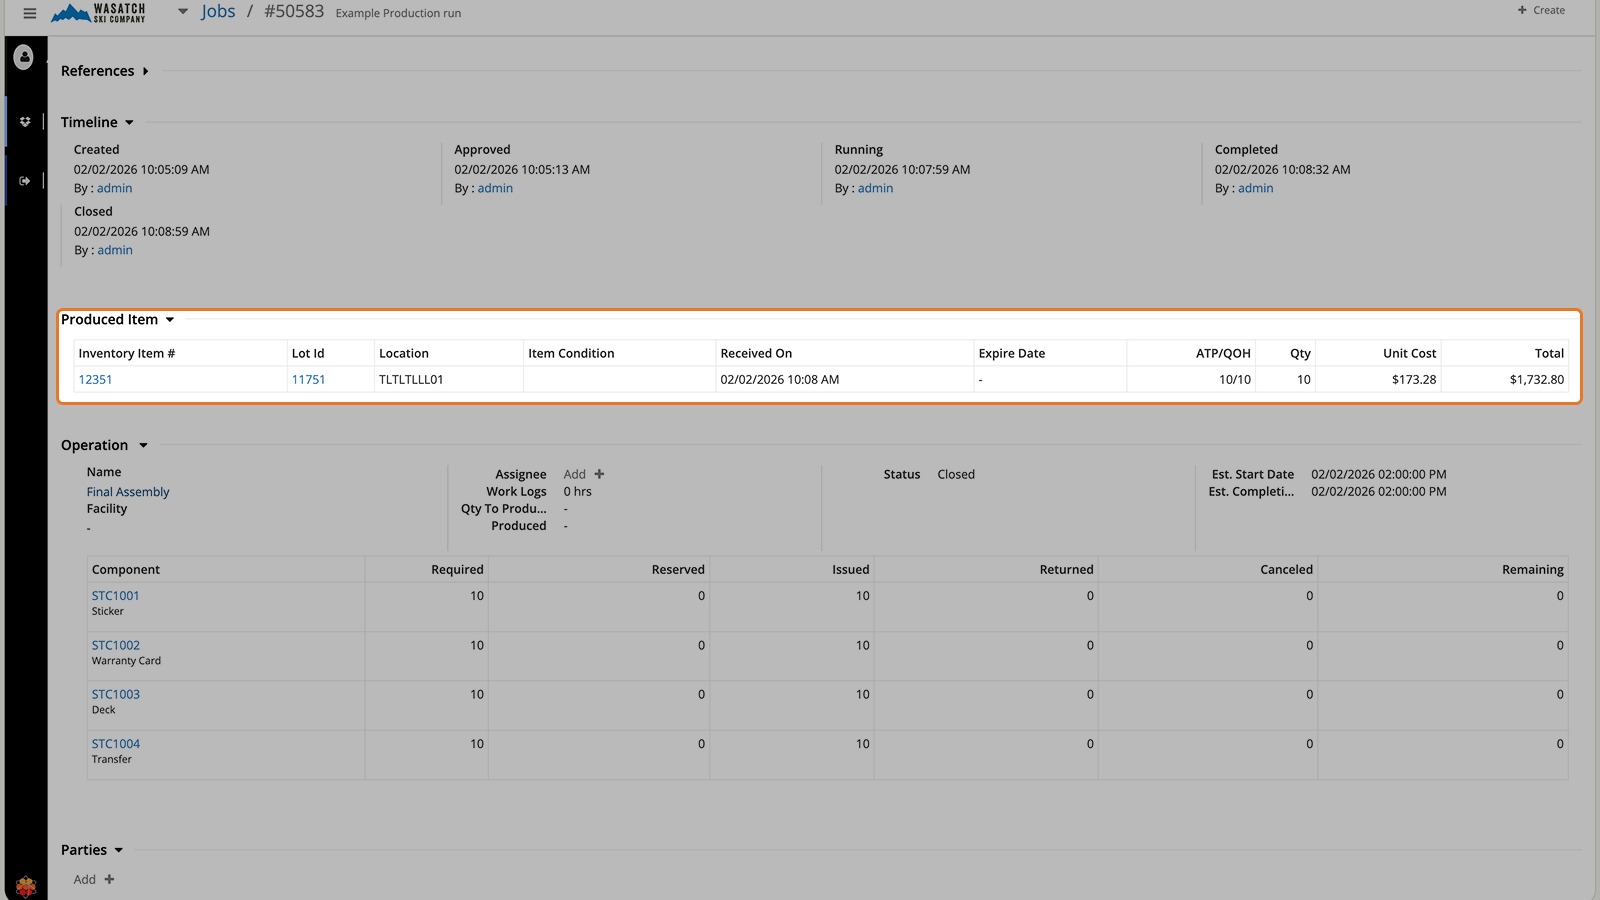Click the Wasatch Ski Company logo
This screenshot has height=900, width=1600.
[99, 13]
